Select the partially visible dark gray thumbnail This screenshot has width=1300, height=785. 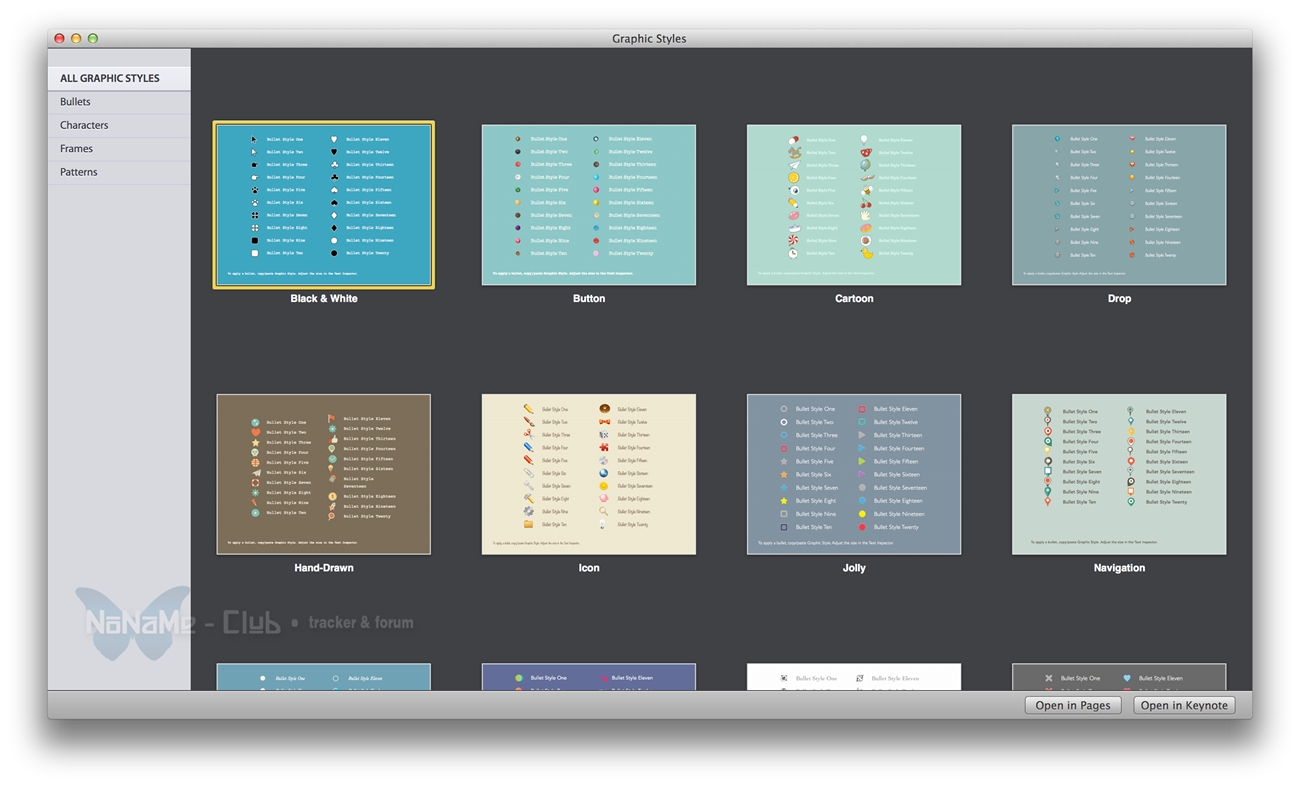1118,677
